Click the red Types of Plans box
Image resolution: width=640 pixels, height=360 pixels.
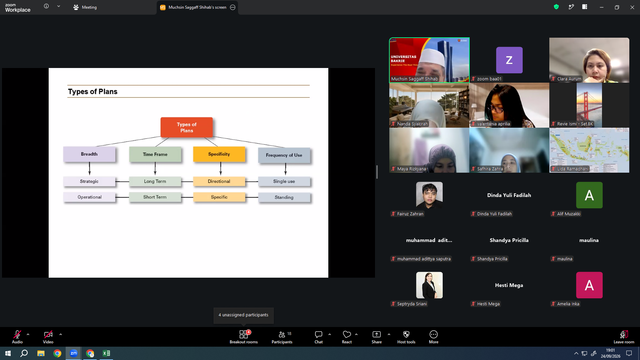tap(187, 127)
